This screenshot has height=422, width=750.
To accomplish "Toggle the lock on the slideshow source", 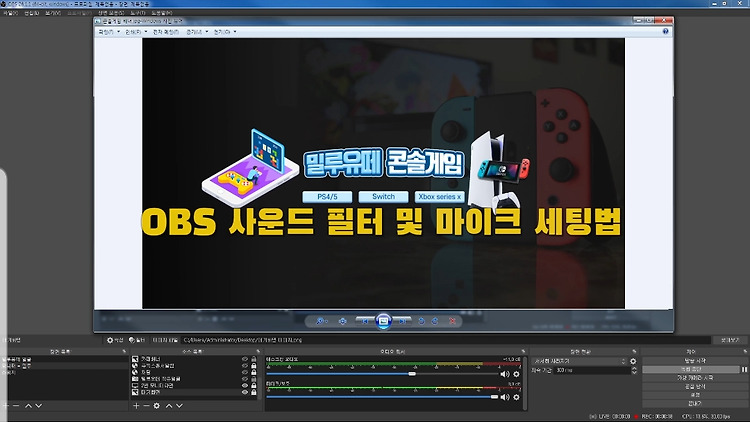I will (254, 378).
